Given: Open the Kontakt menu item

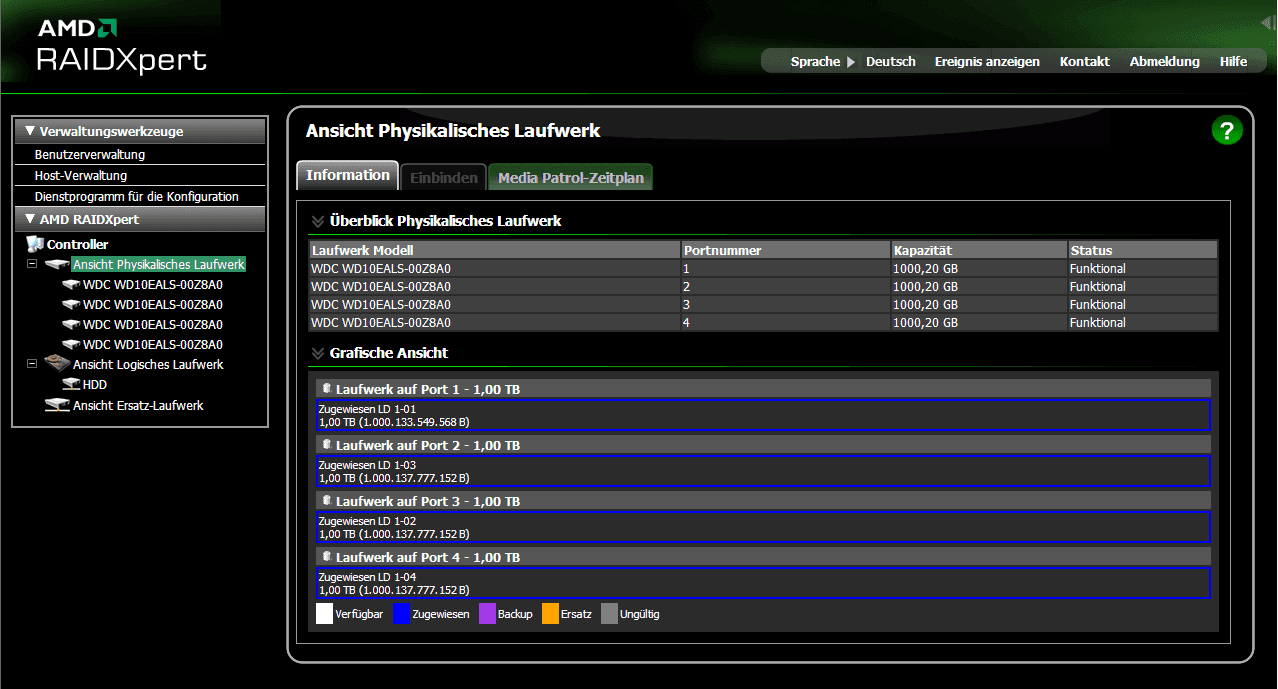Looking at the screenshot, I should coord(1085,62).
